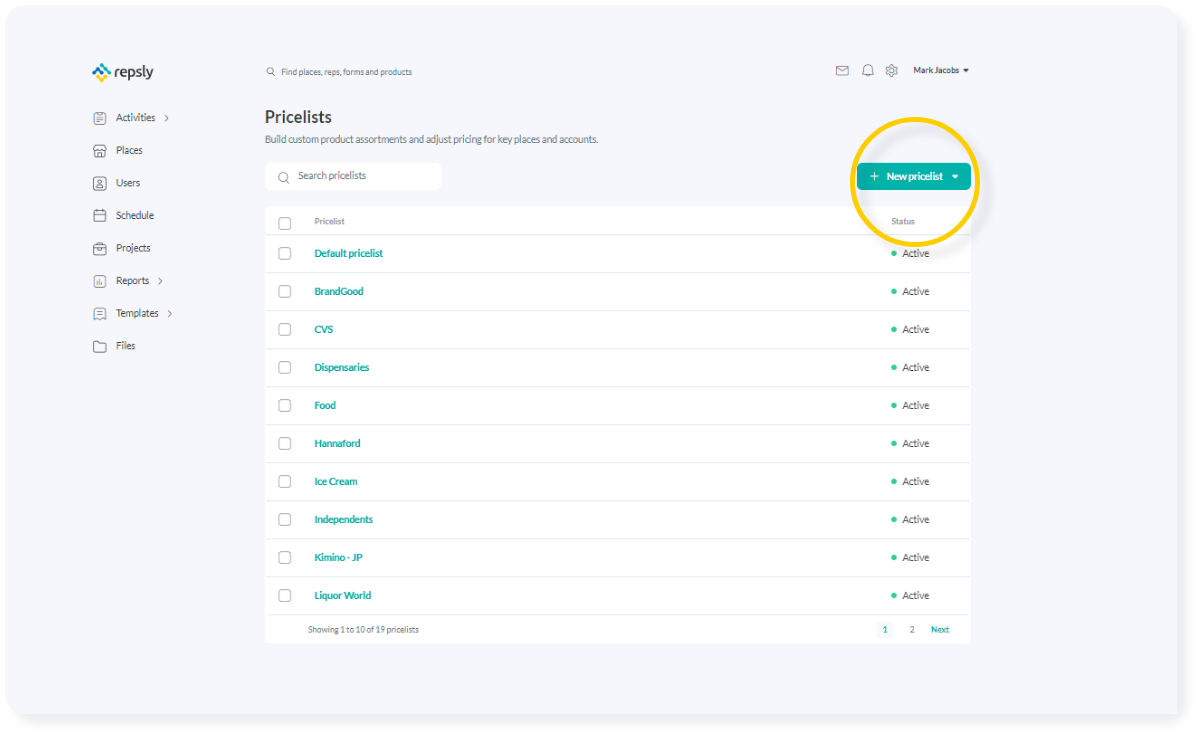Select pagination page 1
Screen dimensions: 1202x739
884,630
